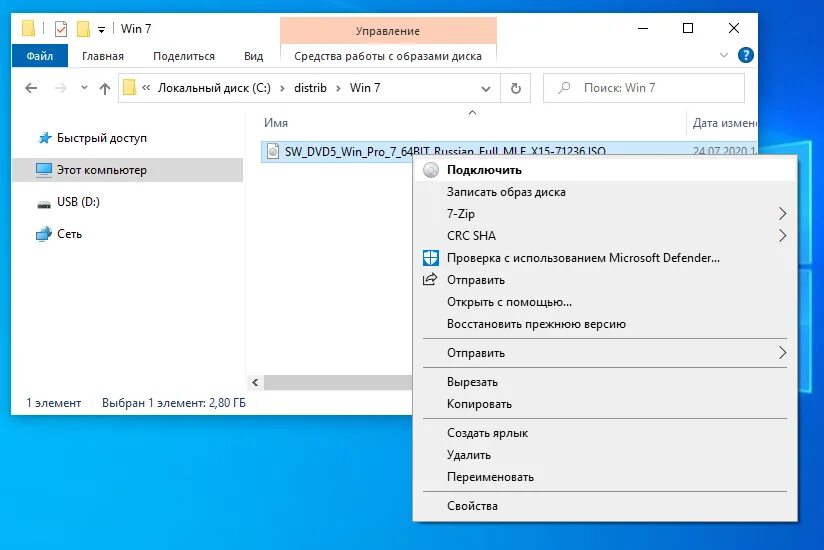Click the chevron between distrib and Win 7

[338, 88]
